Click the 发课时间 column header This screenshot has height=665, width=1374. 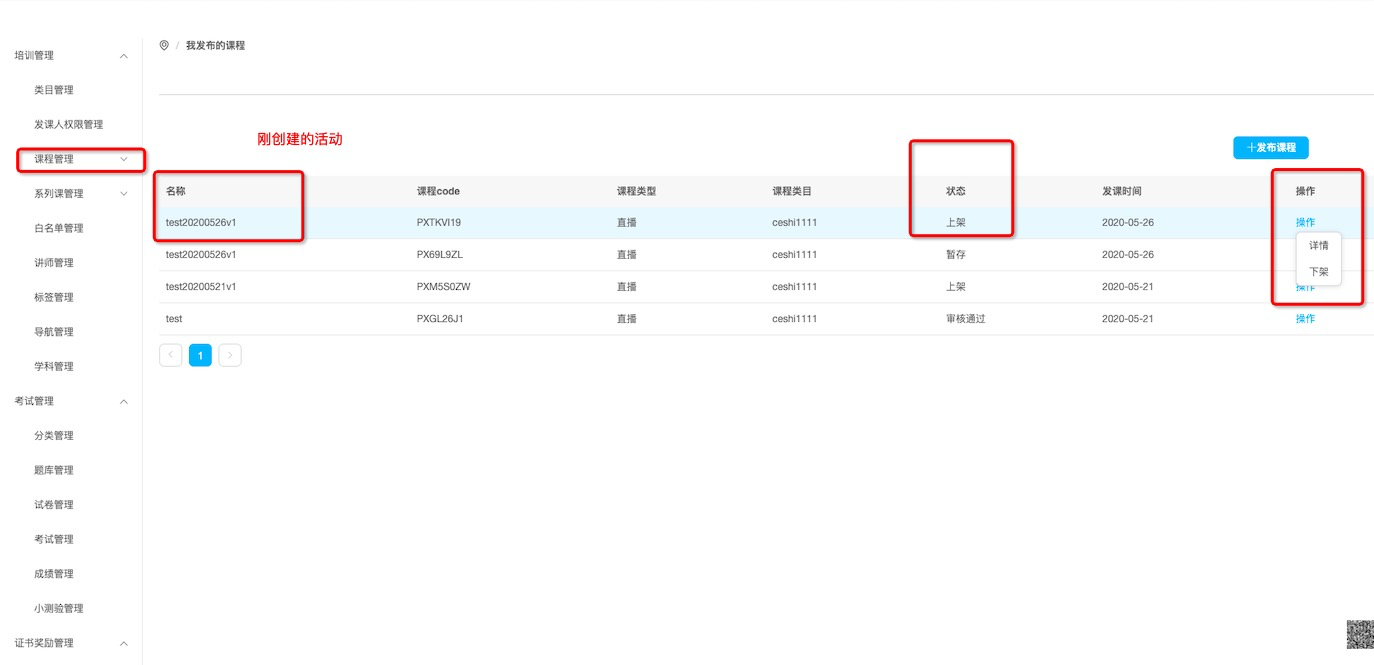(x=1122, y=191)
